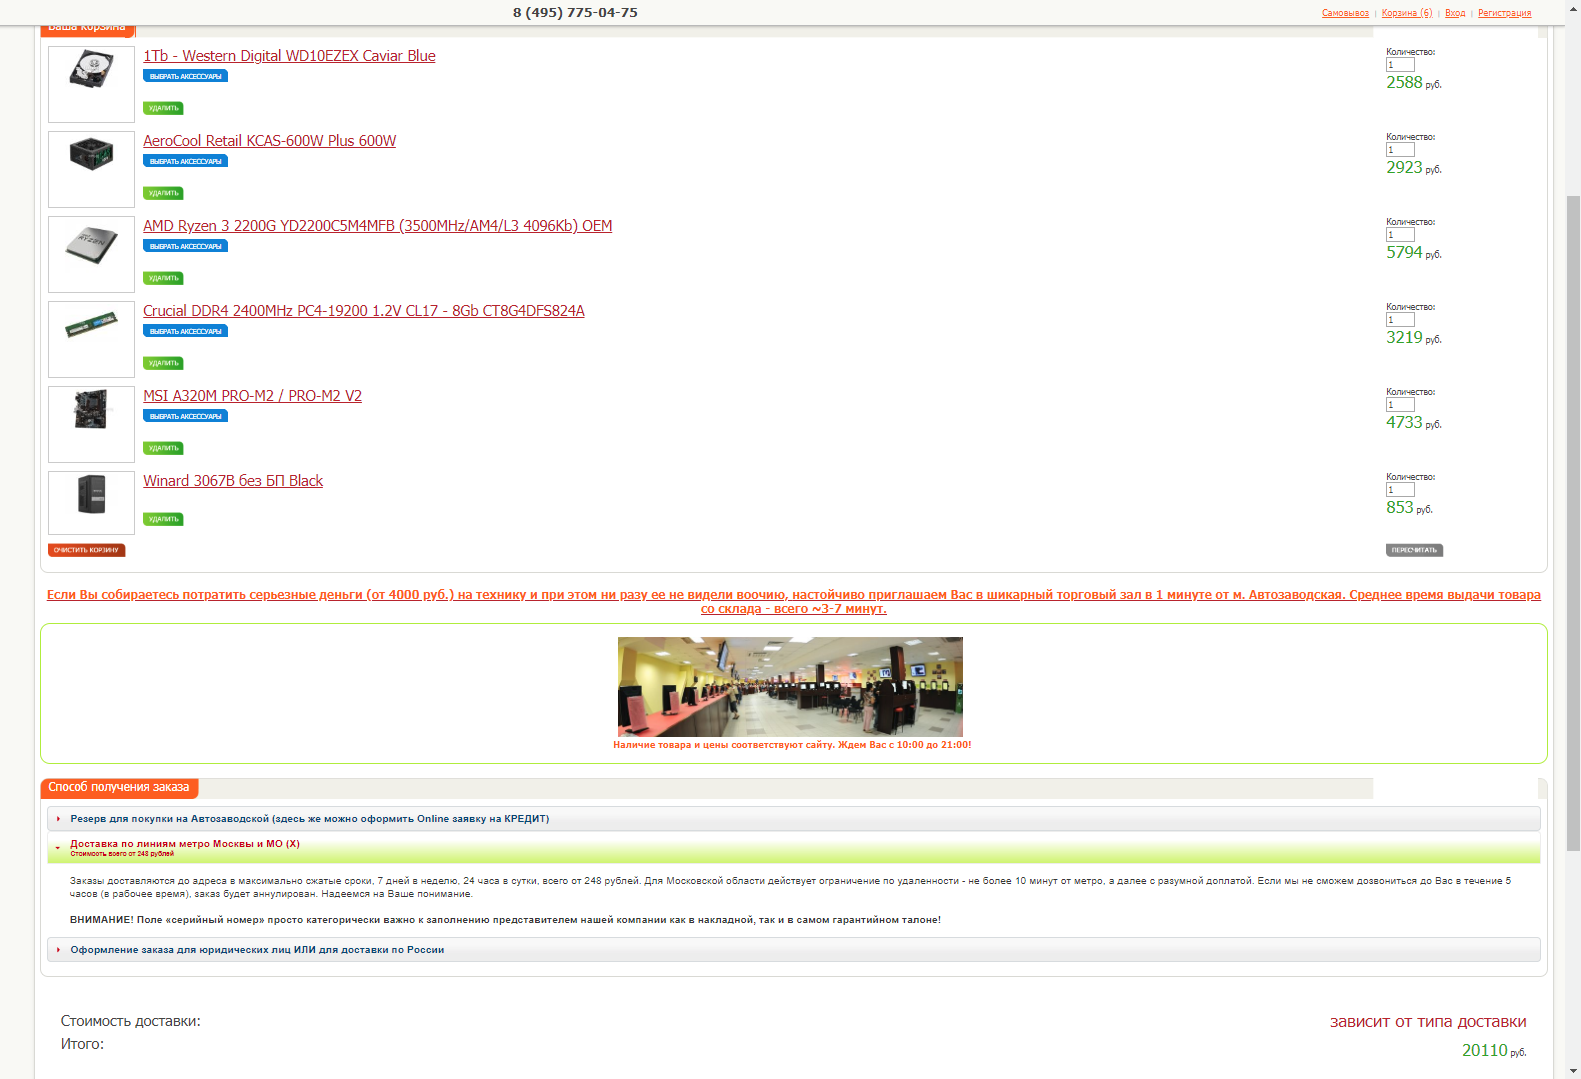Choose accessories for the AMD Ryzen processor
Image resolution: width=1581 pixels, height=1079 pixels.
(185, 246)
